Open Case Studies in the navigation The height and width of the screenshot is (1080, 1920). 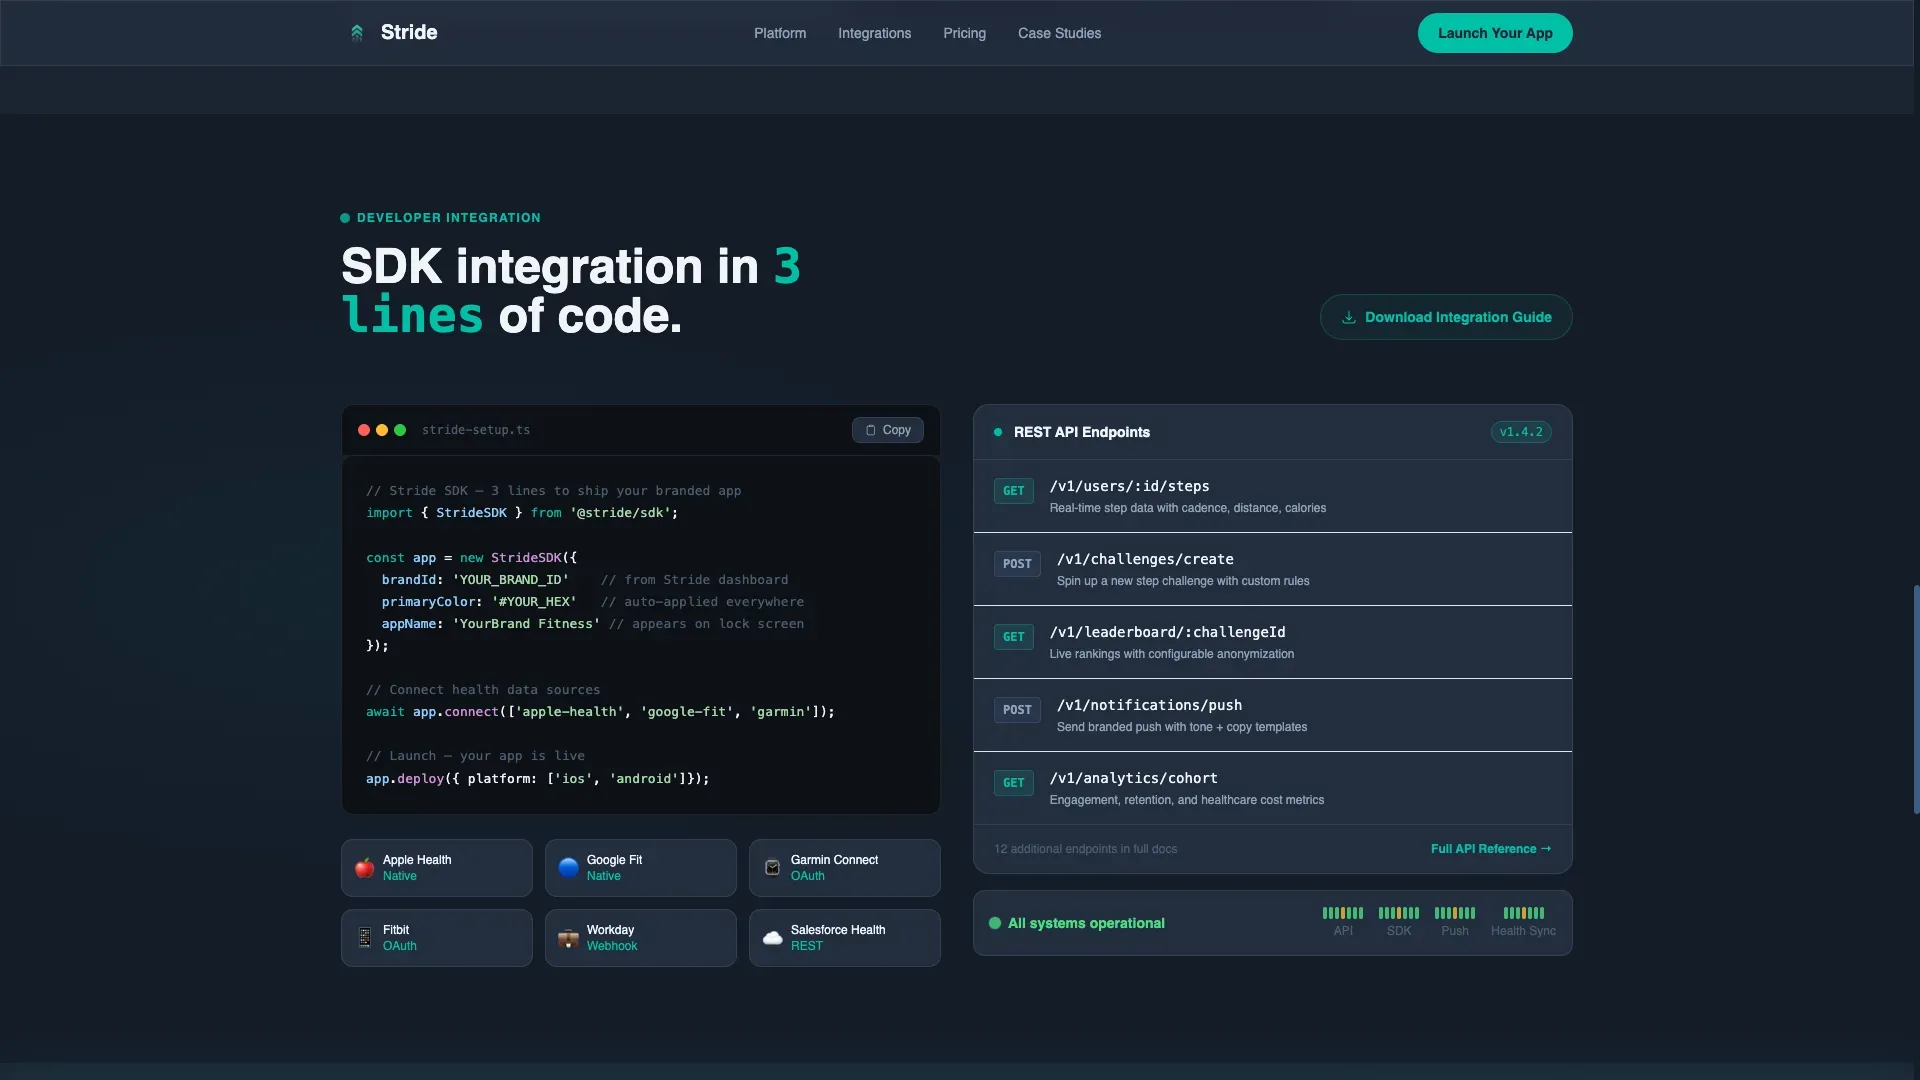click(1059, 33)
